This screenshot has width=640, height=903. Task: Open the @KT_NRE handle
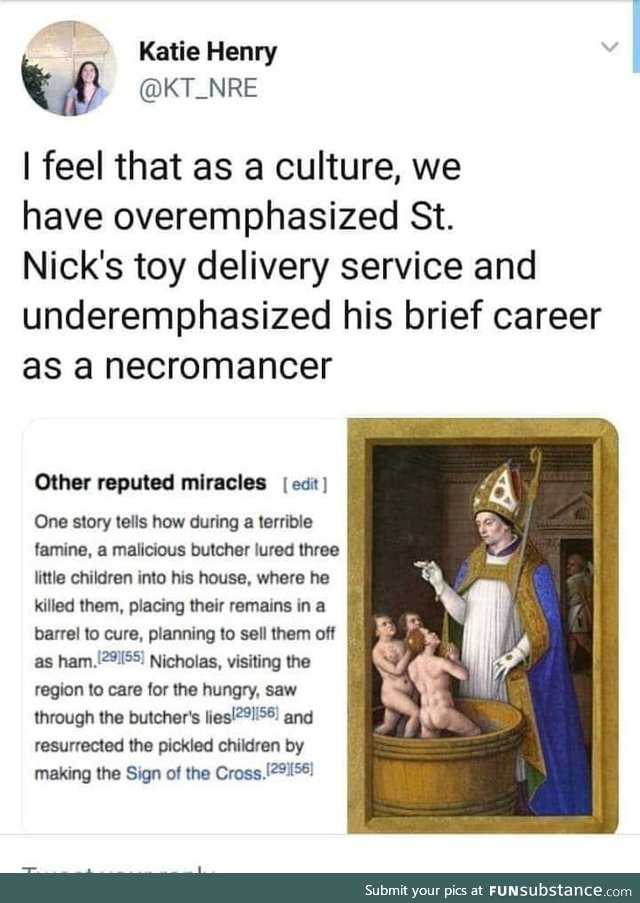click(x=198, y=88)
